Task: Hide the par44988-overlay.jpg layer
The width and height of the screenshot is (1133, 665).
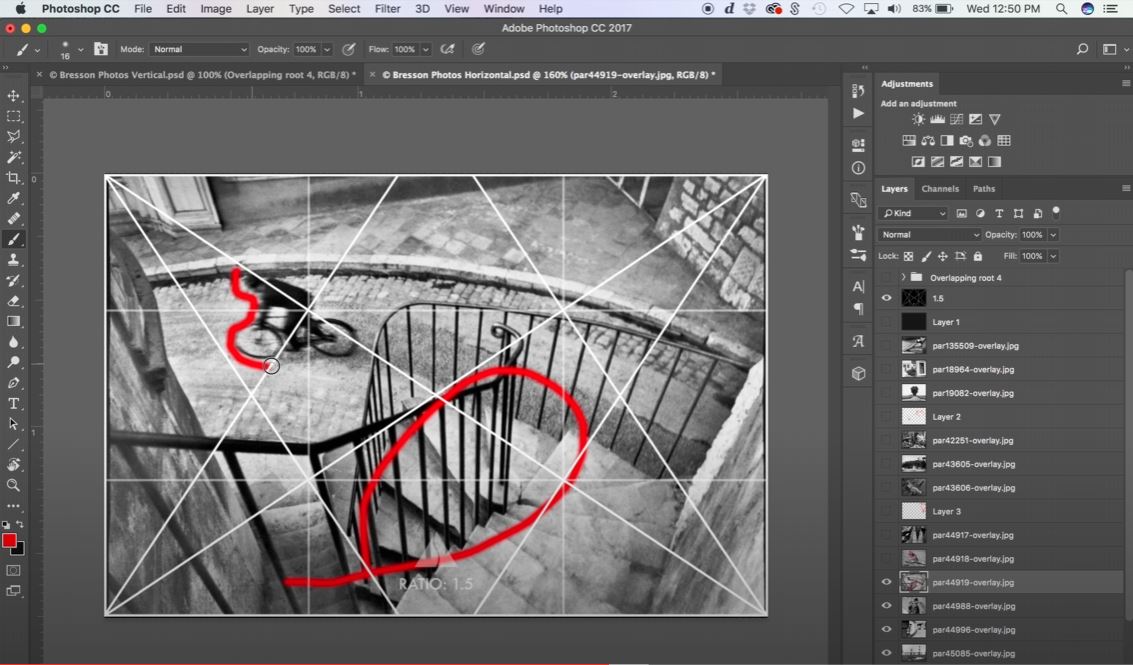Action: (887, 606)
